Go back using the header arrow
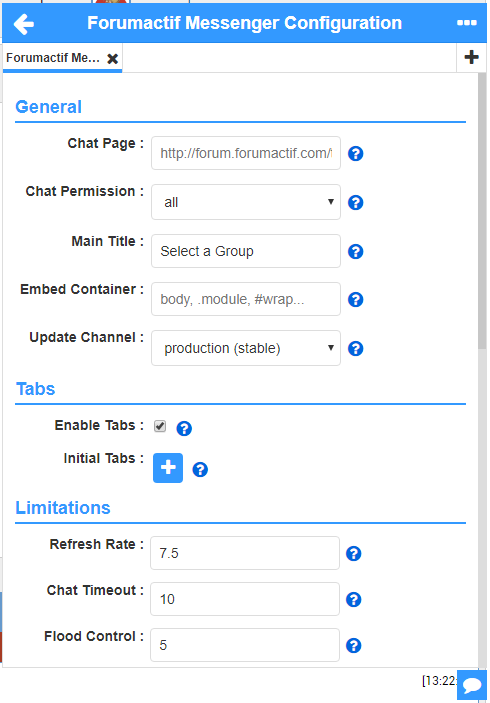Viewport: 490px width, 703px height. pos(24,24)
